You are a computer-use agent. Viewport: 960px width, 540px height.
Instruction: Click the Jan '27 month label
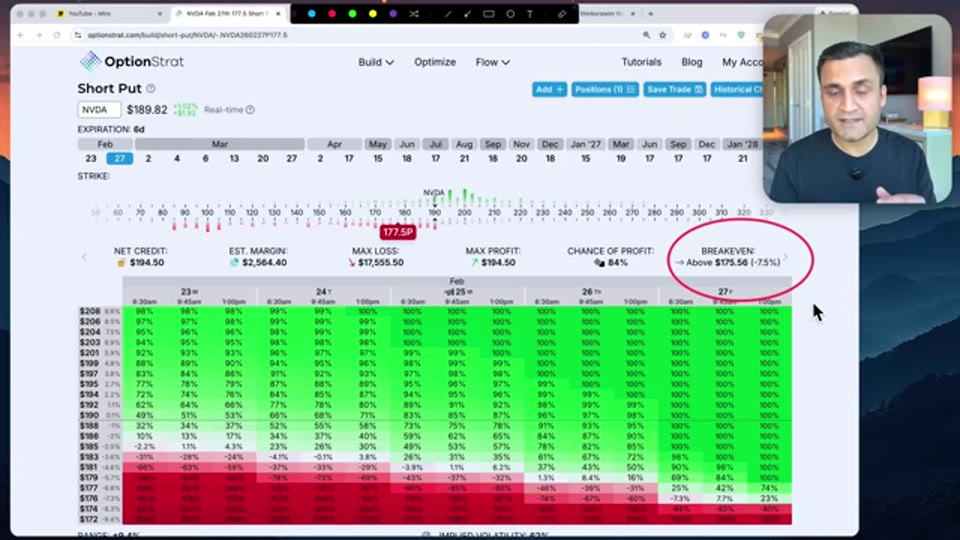pos(585,144)
